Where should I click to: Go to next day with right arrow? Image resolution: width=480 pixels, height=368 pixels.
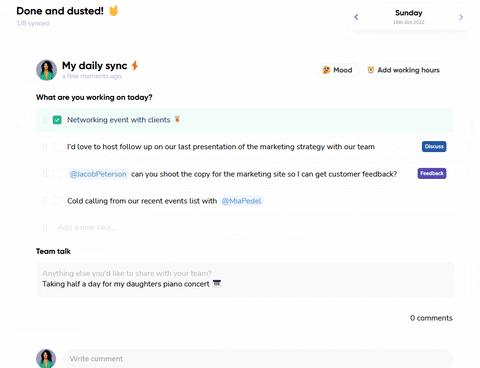[461, 17]
